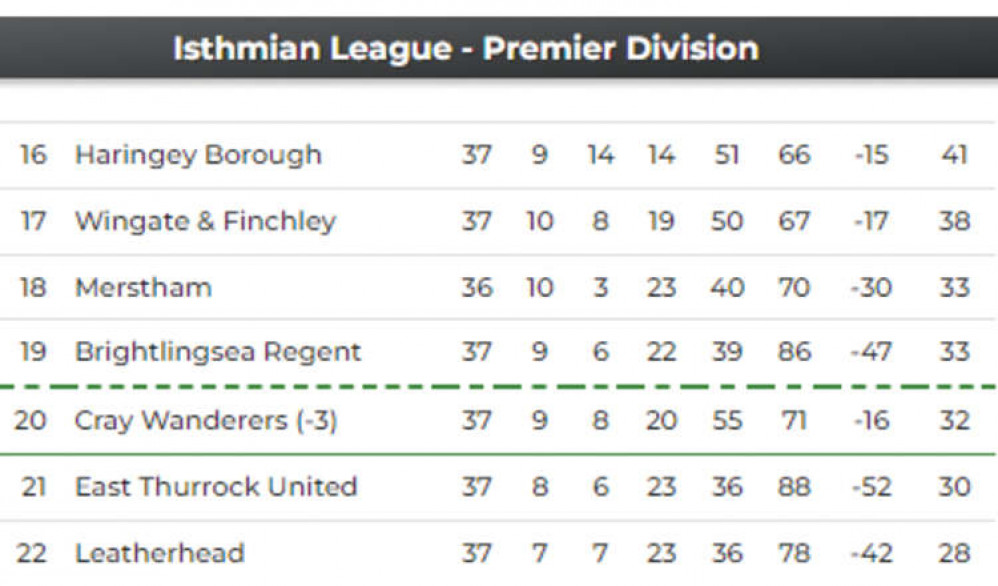Select the Haringey Borough team name
Image resolution: width=998 pixels, height=586 pixels.
point(198,155)
